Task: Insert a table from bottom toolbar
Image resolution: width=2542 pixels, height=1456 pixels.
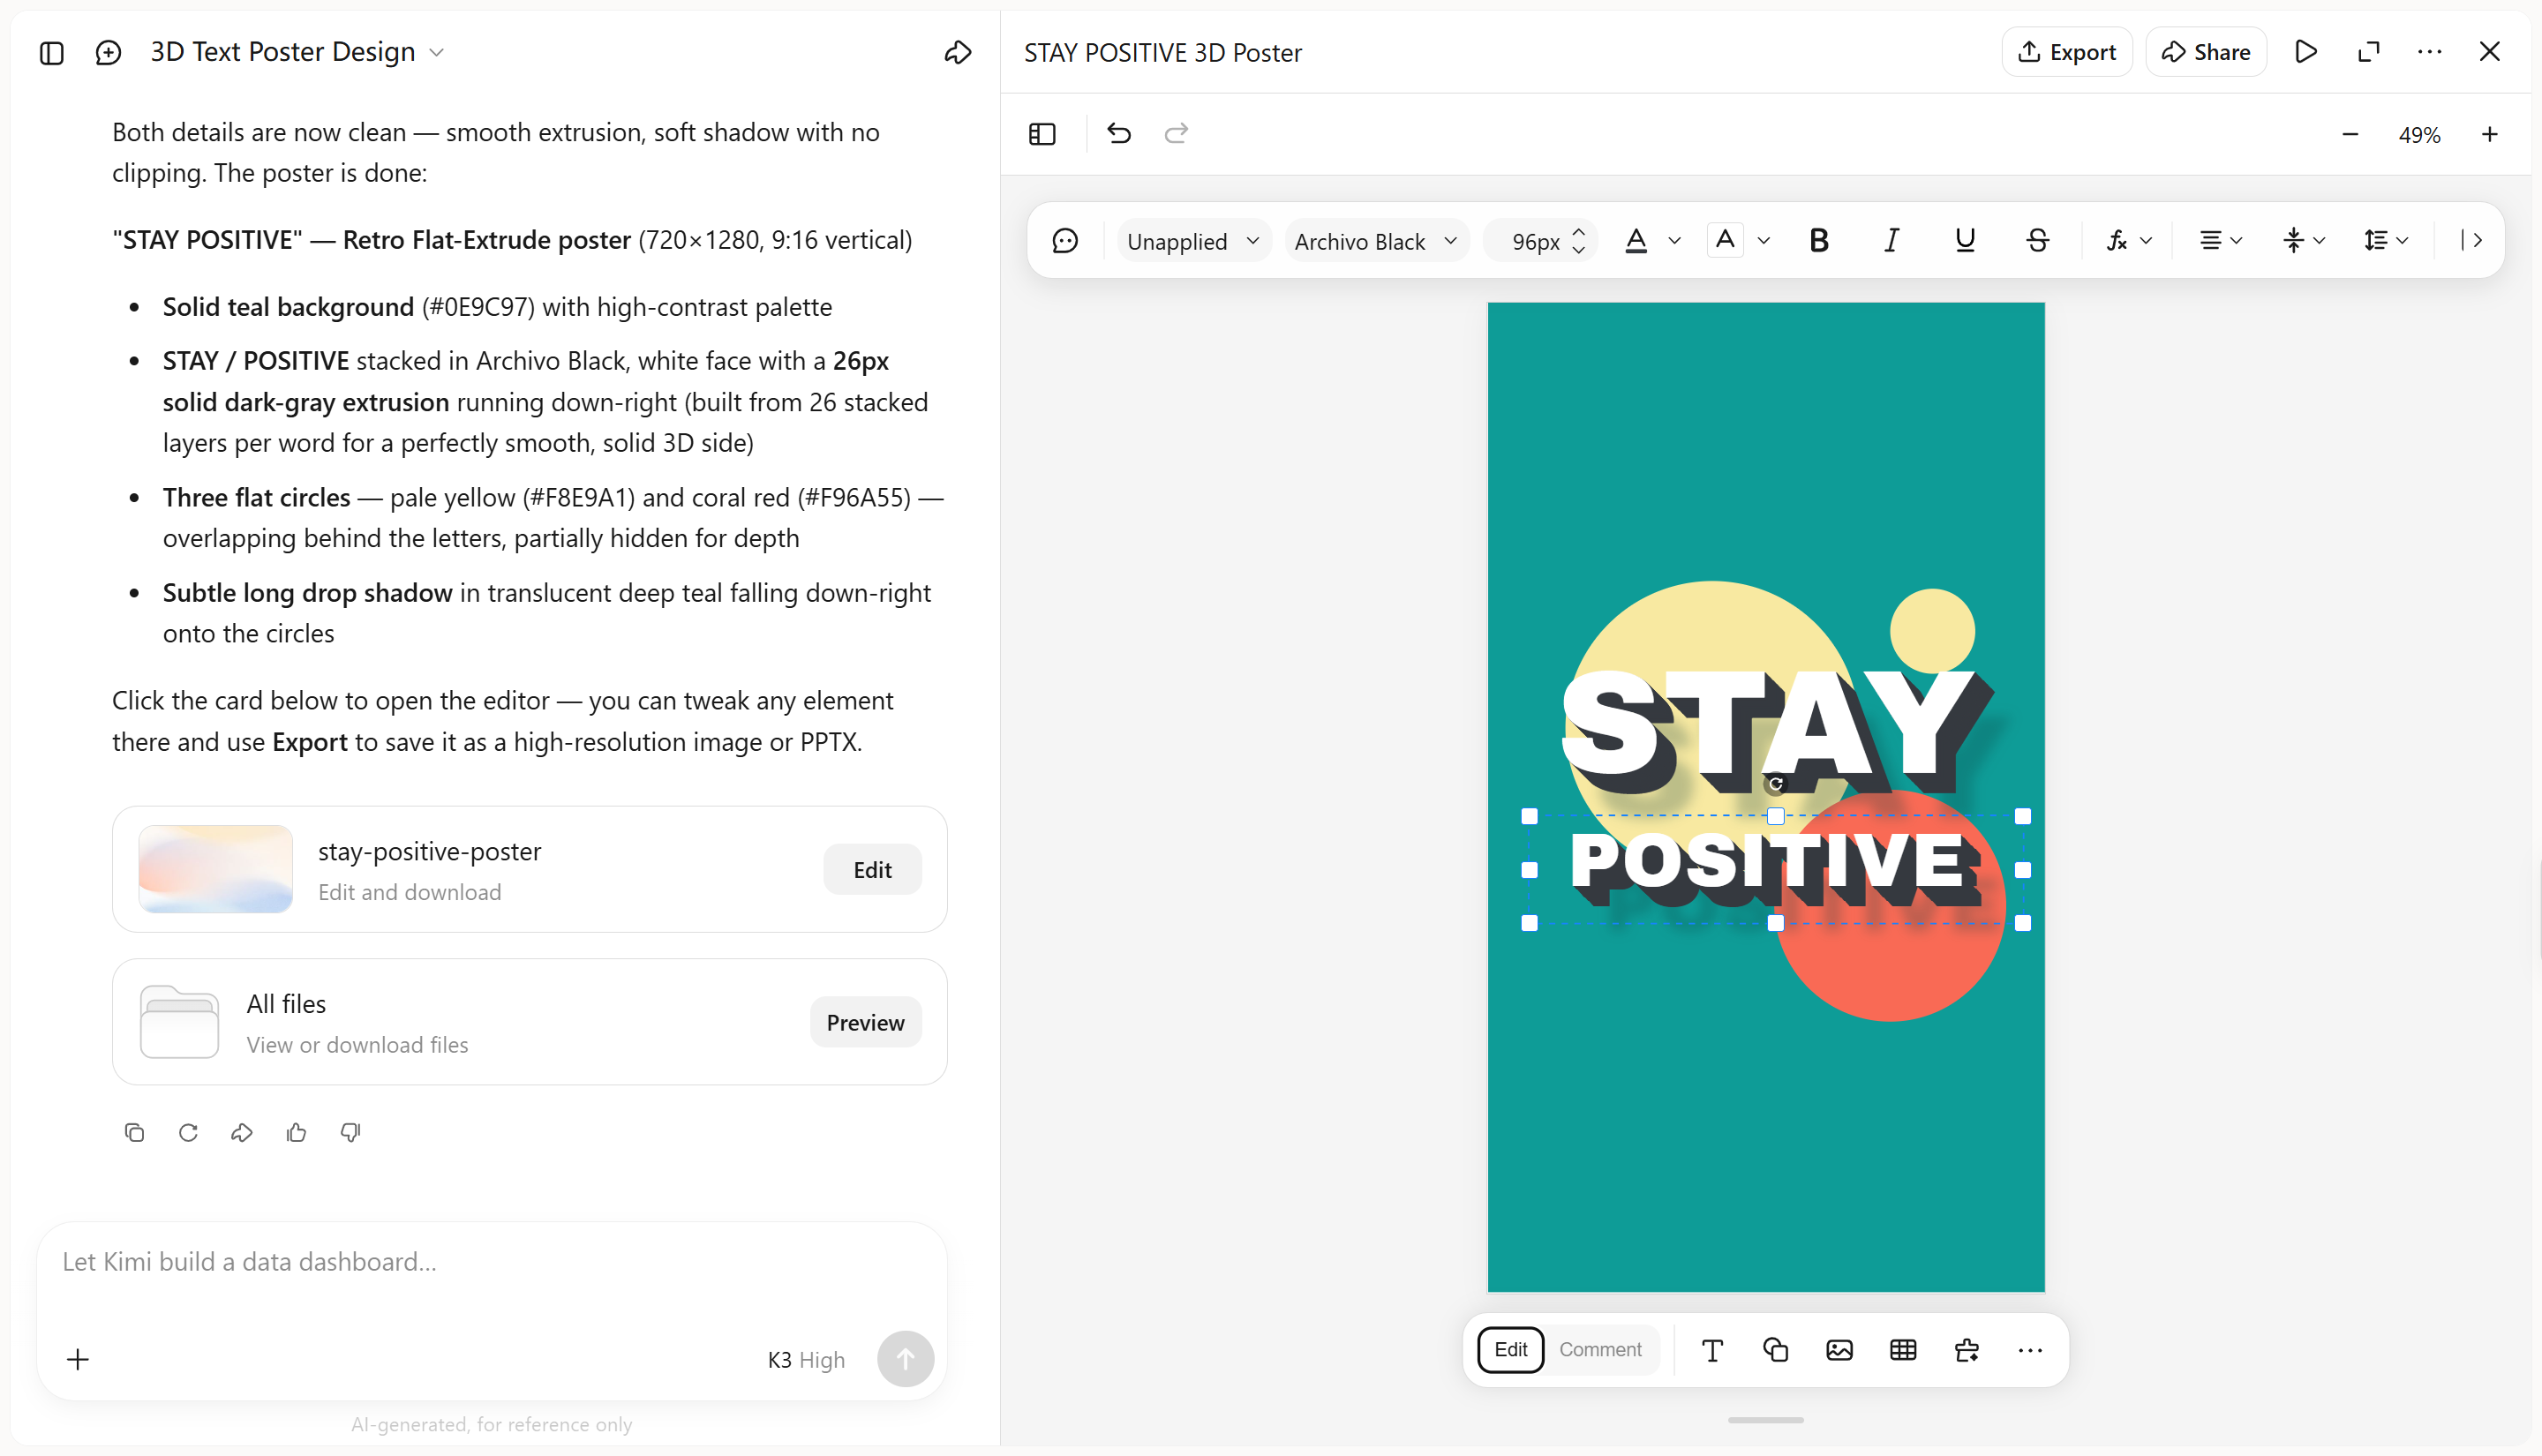Action: tap(1903, 1350)
